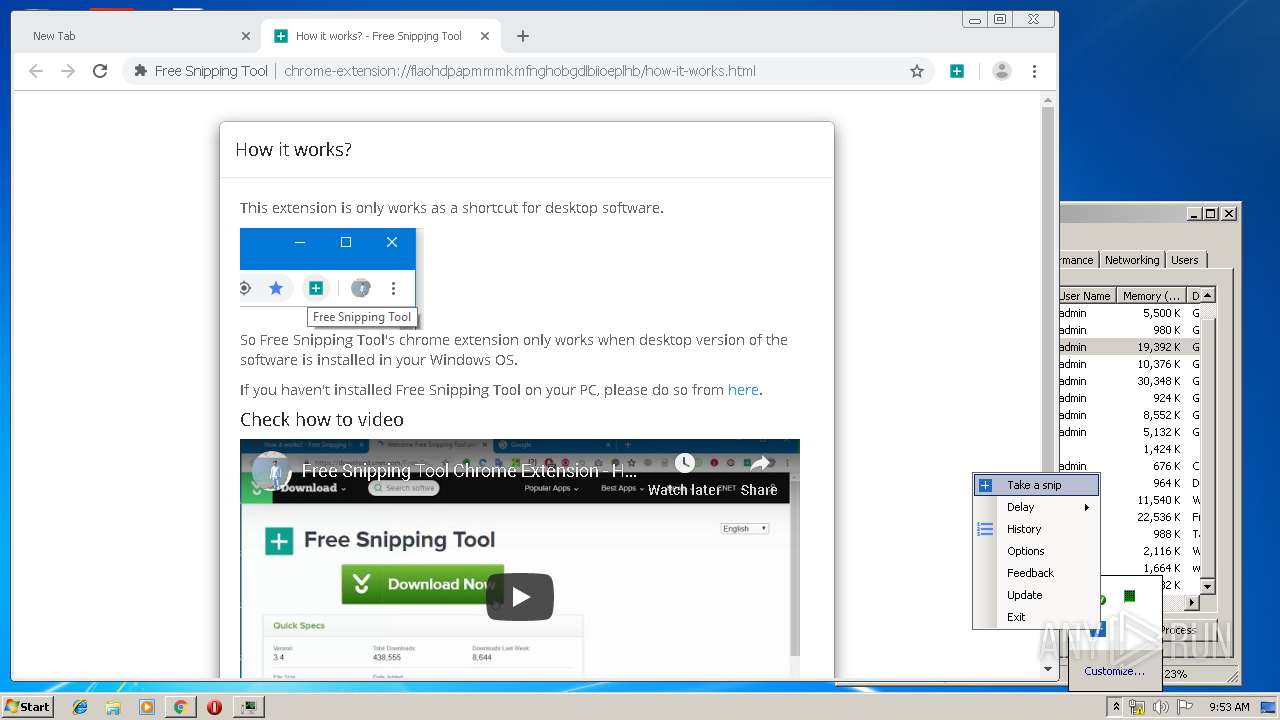
Task: Select Exit in the tray menu
Action: (1037, 617)
